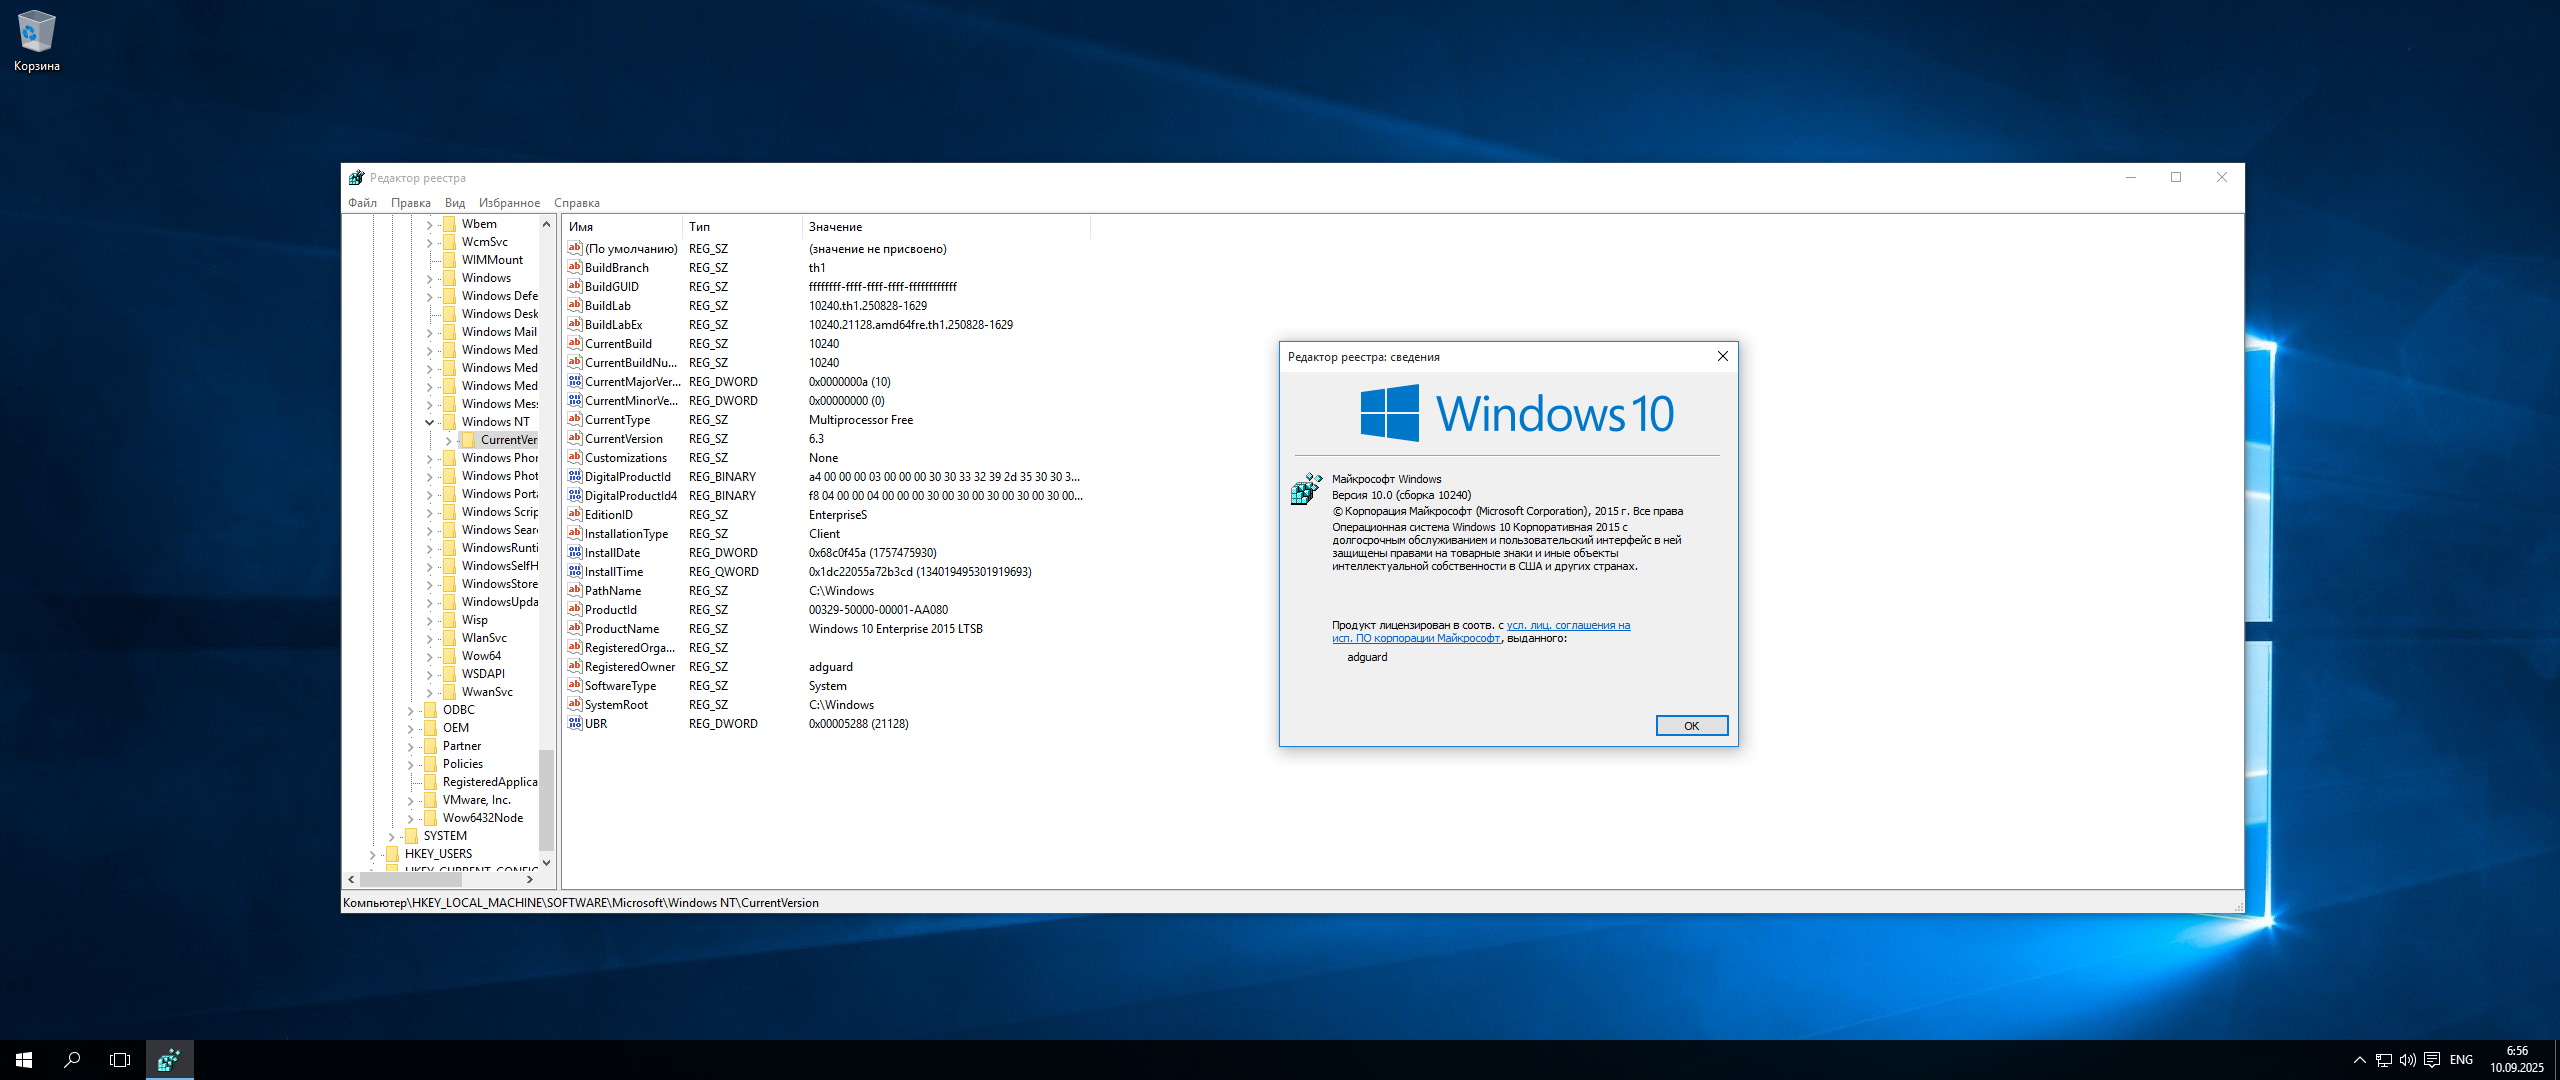Open the Action Center notification icon
Image resolution: width=2560 pixels, height=1080 pixels.
(x=2432, y=1060)
